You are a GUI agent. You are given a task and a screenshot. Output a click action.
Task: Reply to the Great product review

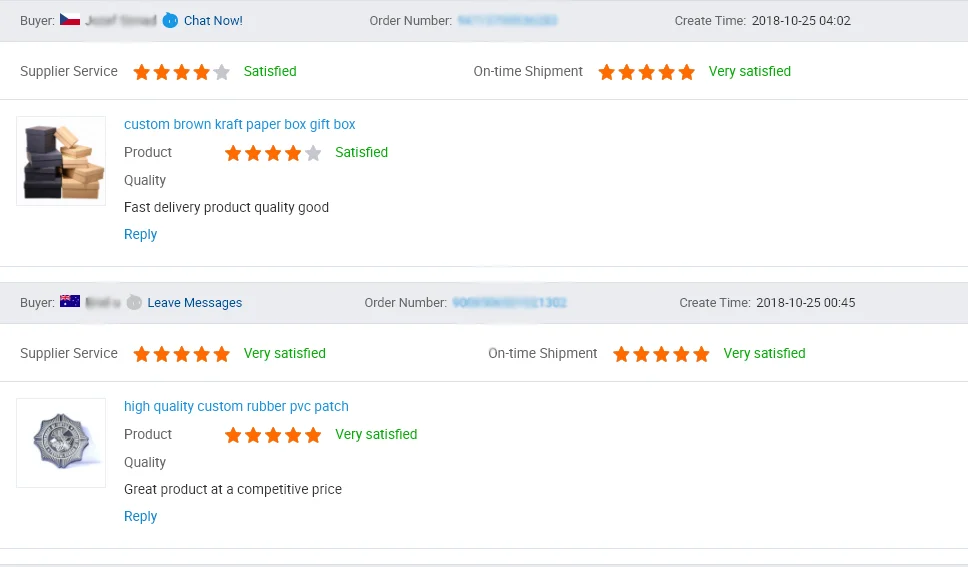pos(140,517)
